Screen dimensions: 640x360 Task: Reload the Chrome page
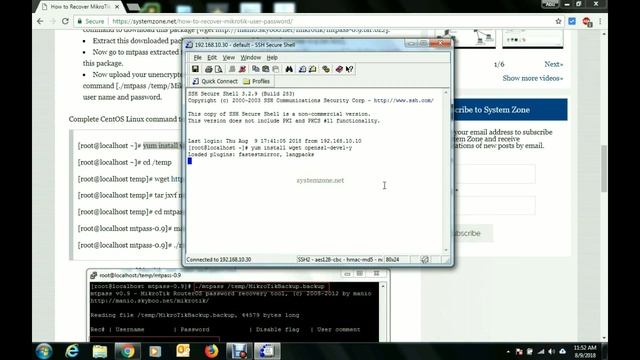coord(65,21)
